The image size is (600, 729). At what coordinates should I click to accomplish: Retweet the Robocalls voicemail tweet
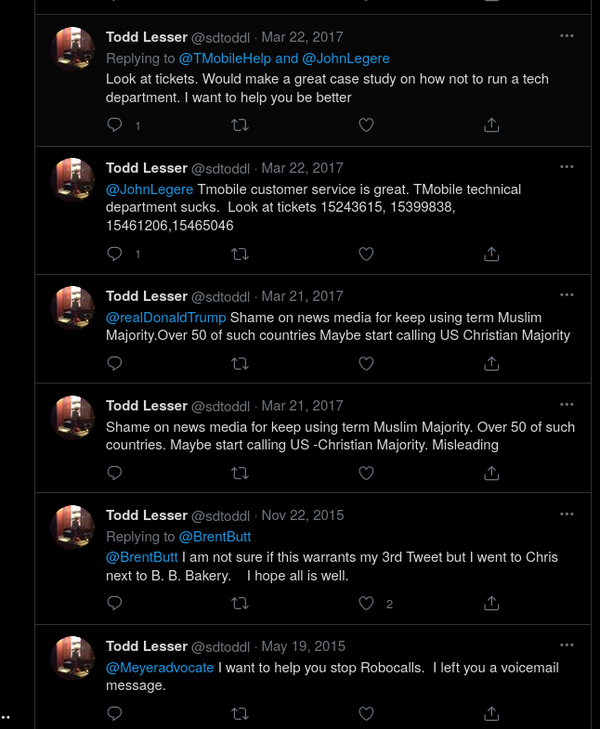(240, 713)
